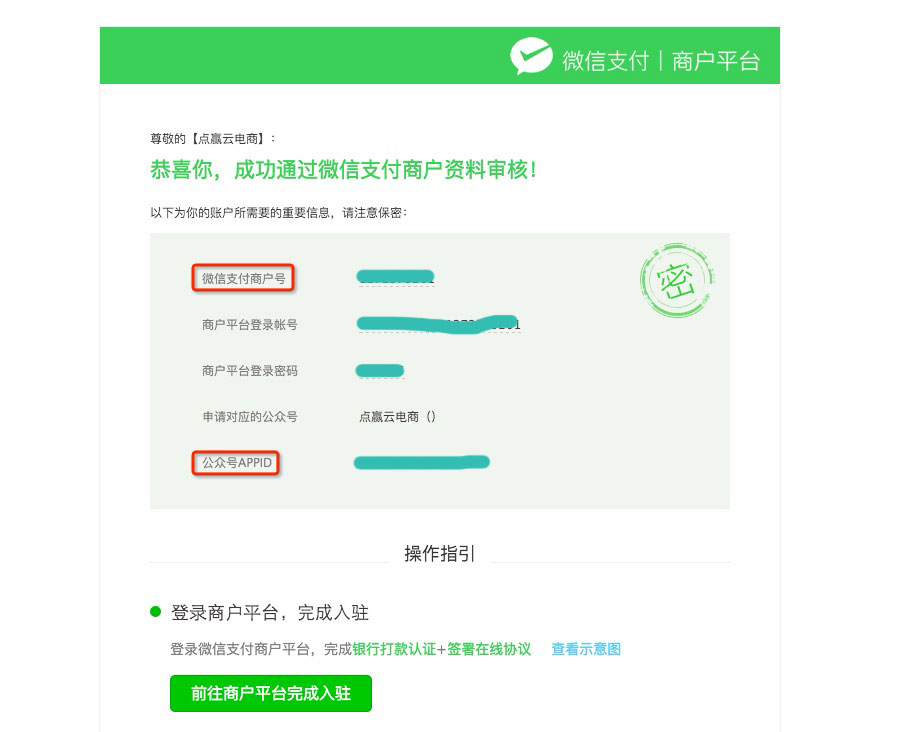Click the 操作指引 section heading
This screenshot has height=732, width=923.
point(440,553)
